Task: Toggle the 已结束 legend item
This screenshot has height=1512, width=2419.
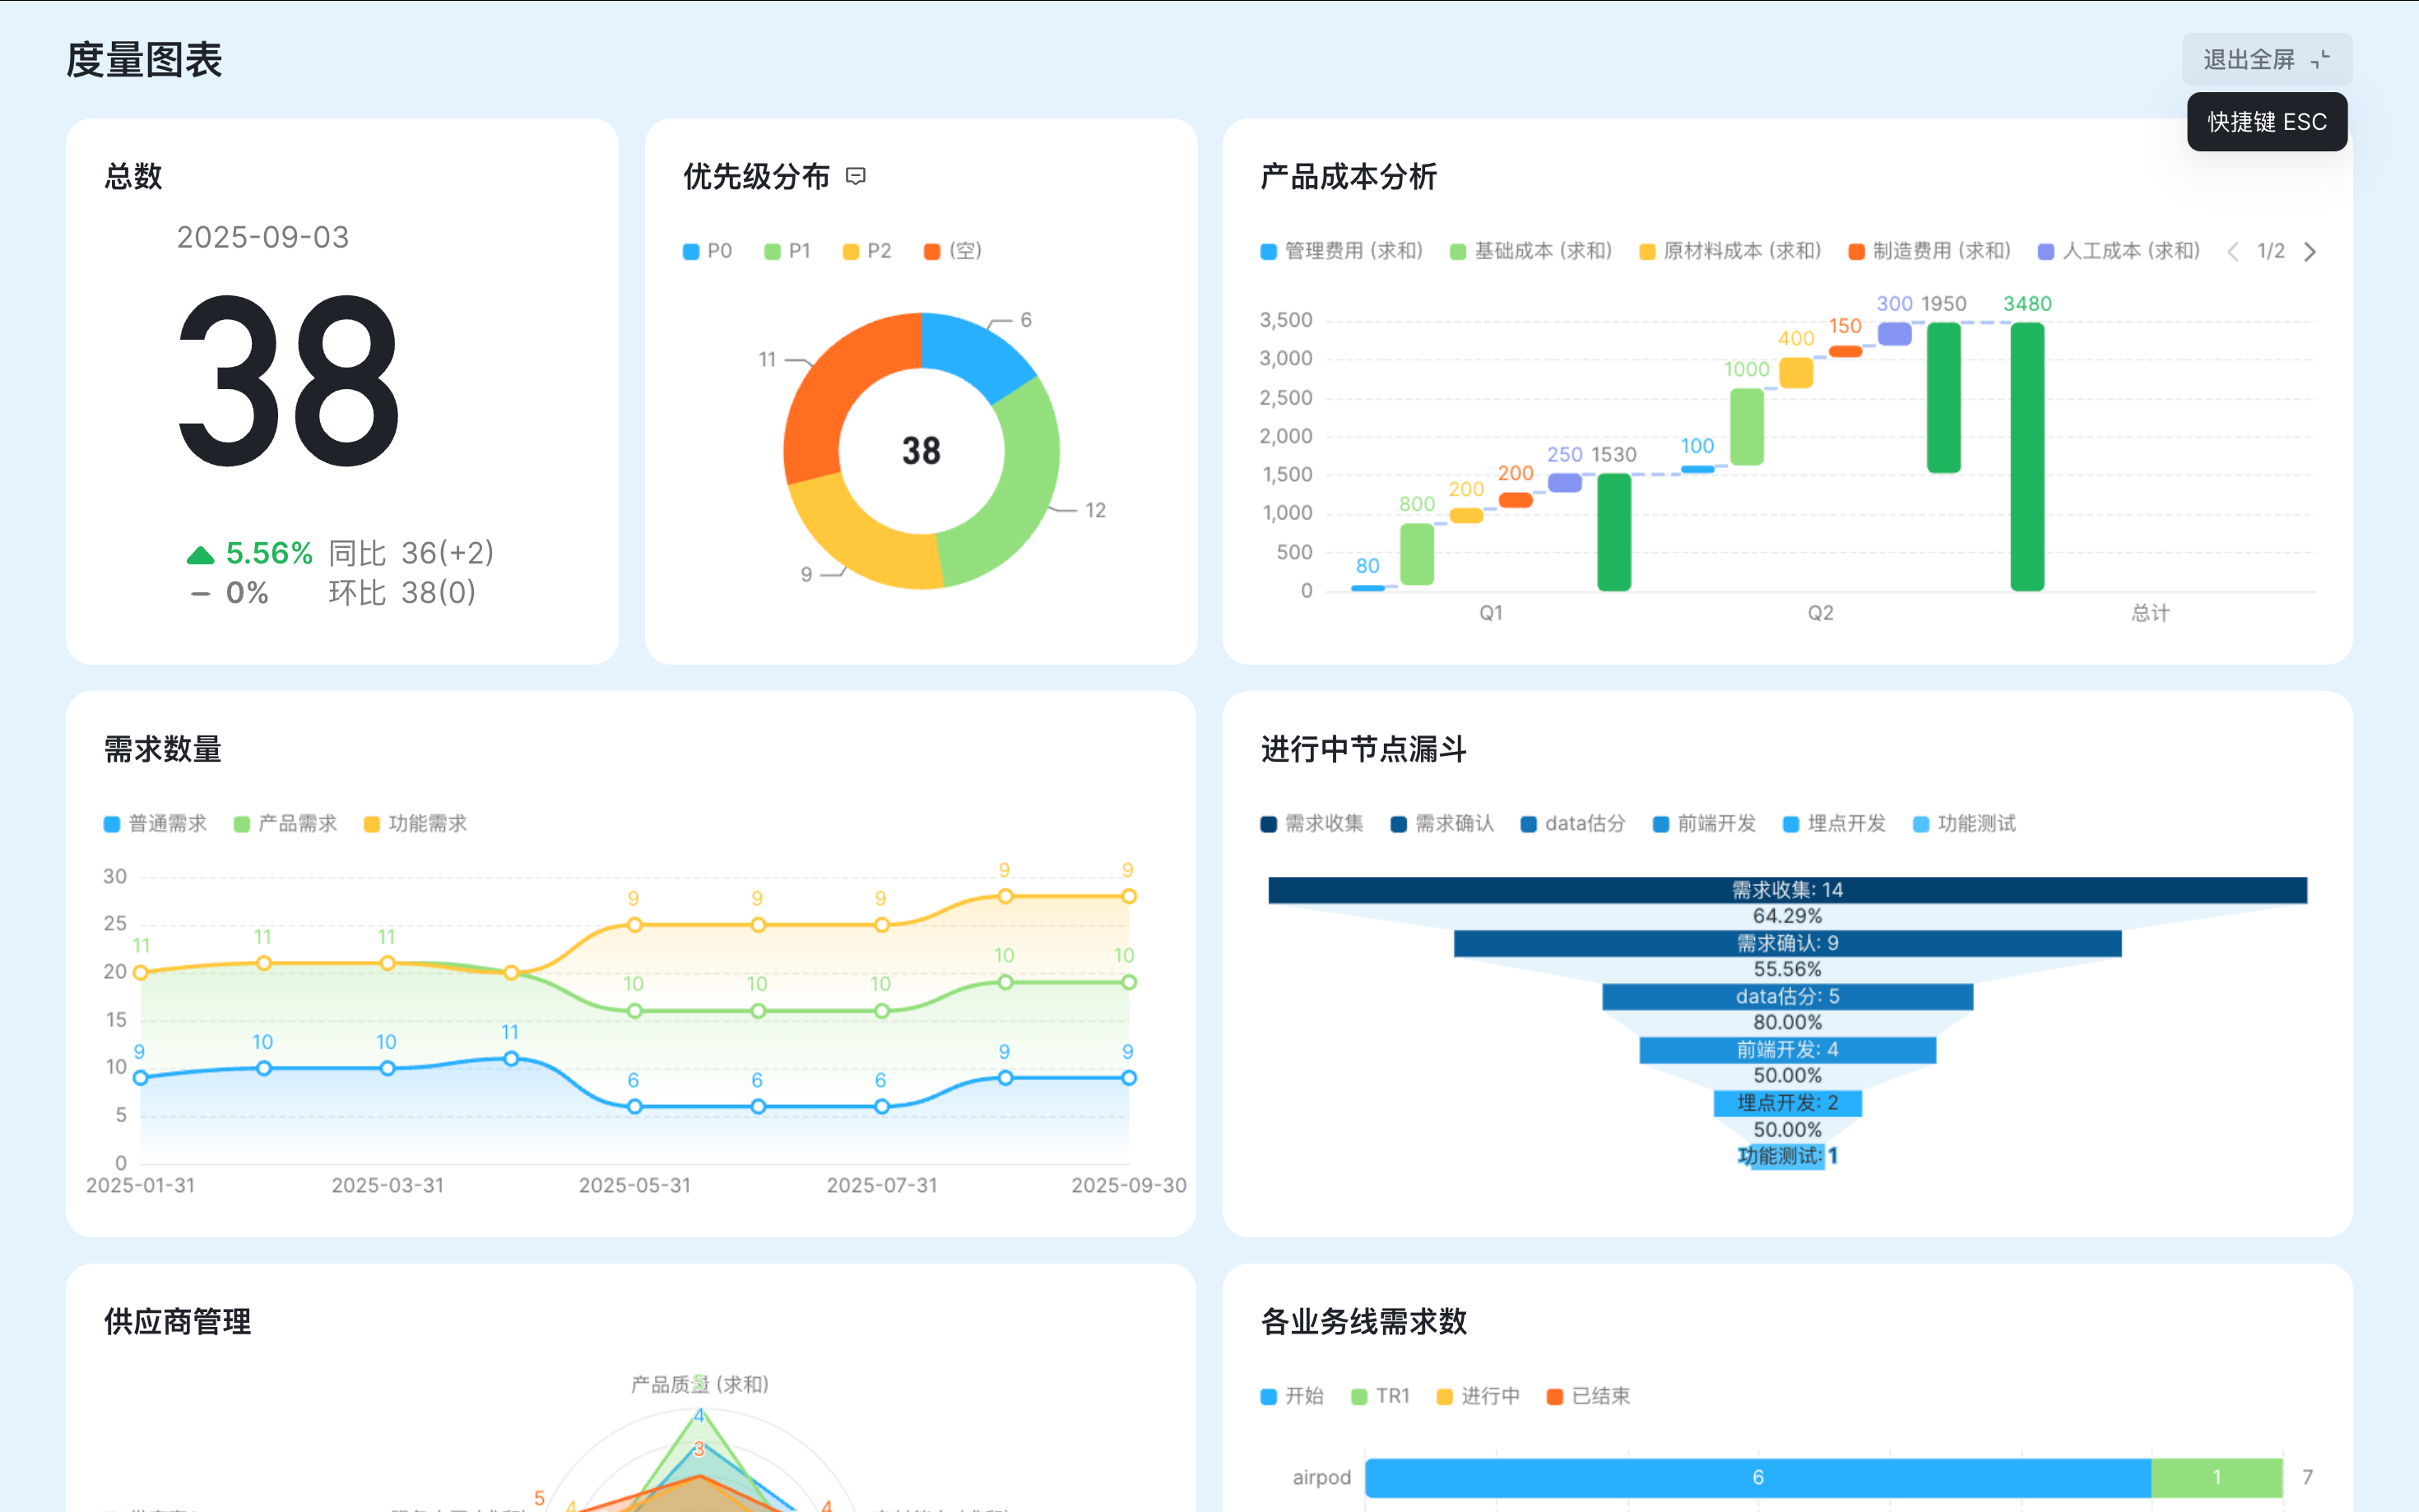Action: [x=1588, y=1396]
